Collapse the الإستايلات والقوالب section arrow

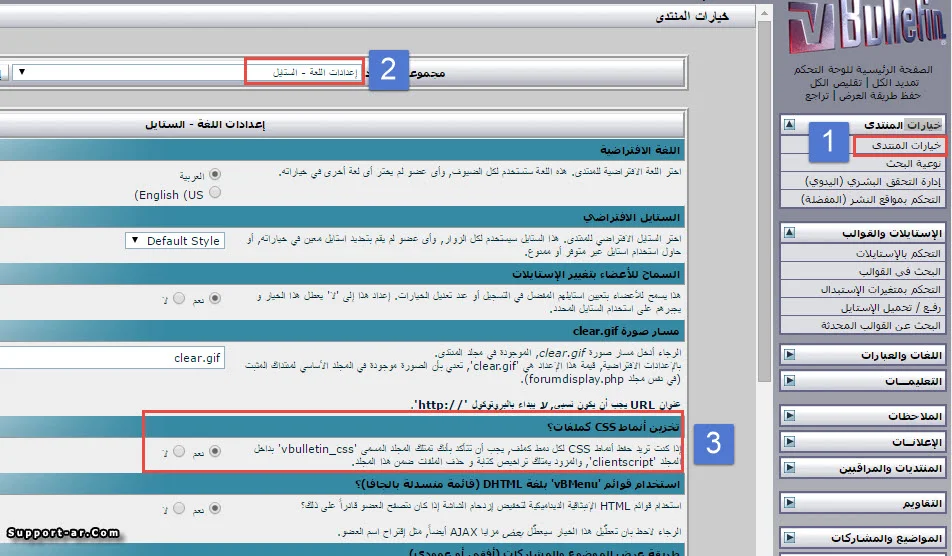pos(789,233)
